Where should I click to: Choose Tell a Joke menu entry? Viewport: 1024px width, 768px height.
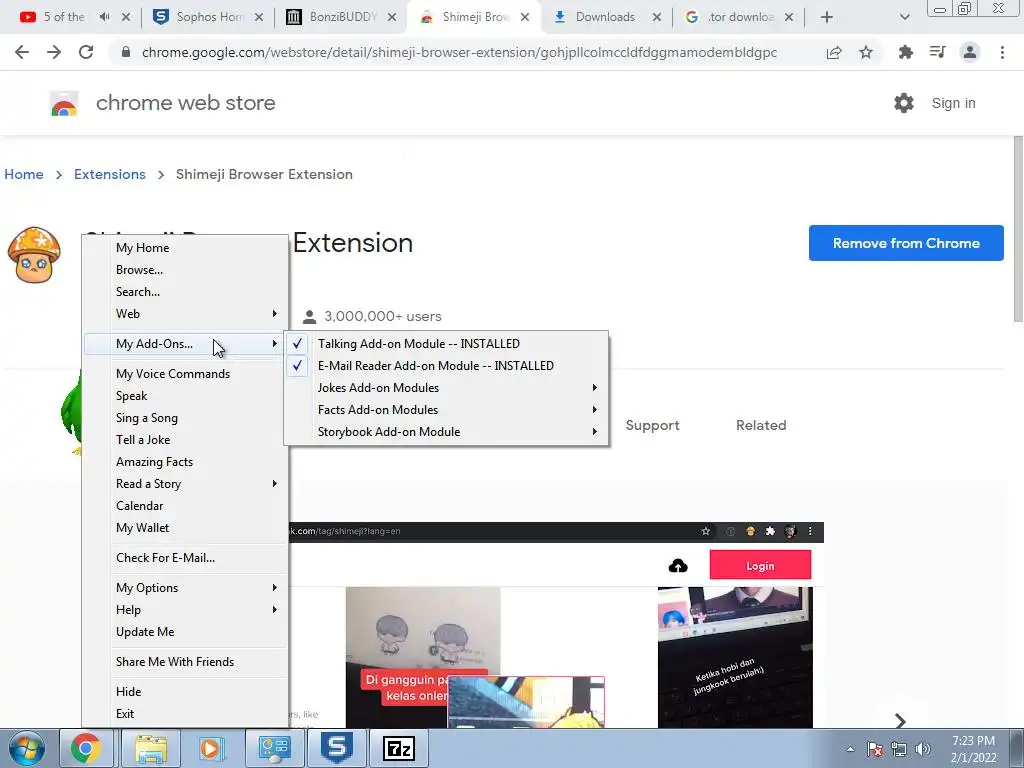click(185, 440)
